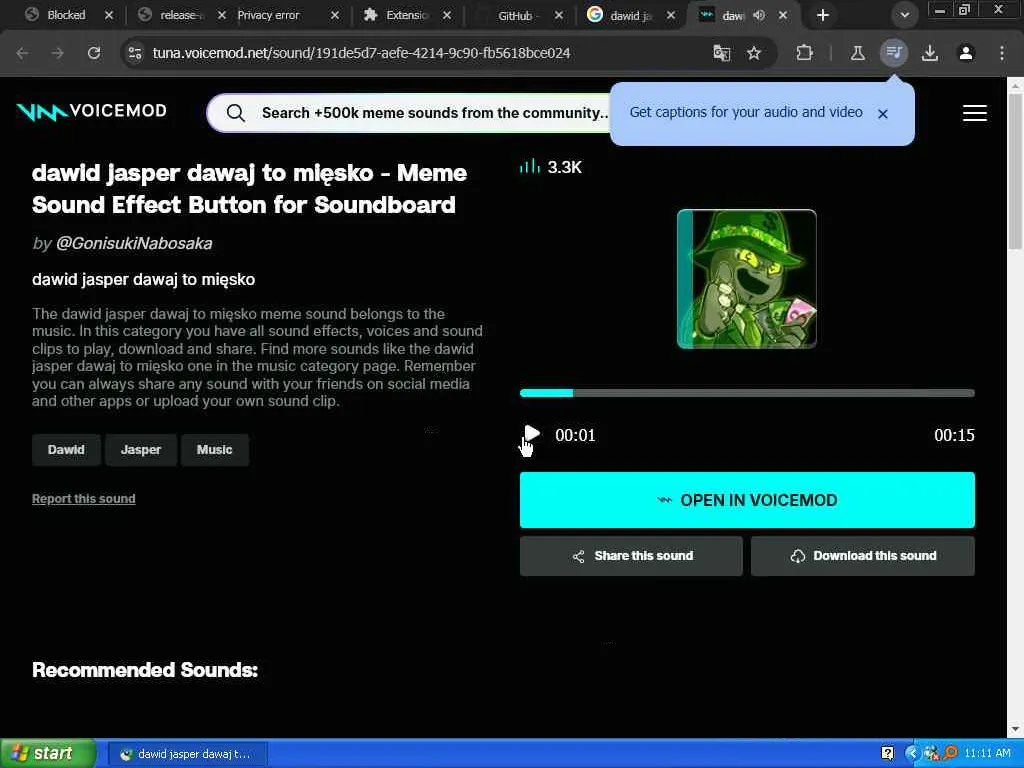Click the Voicemod logo
Image resolution: width=1024 pixels, height=768 pixels.
(91, 112)
